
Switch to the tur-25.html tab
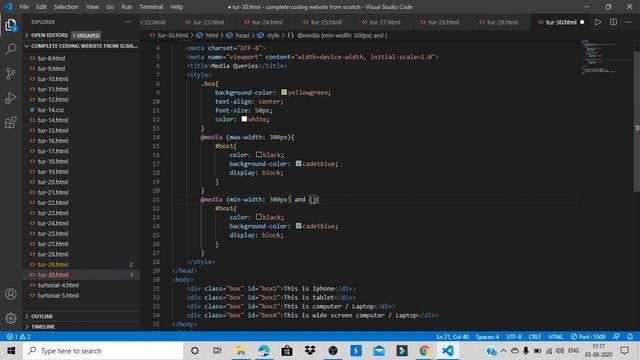click(326, 22)
